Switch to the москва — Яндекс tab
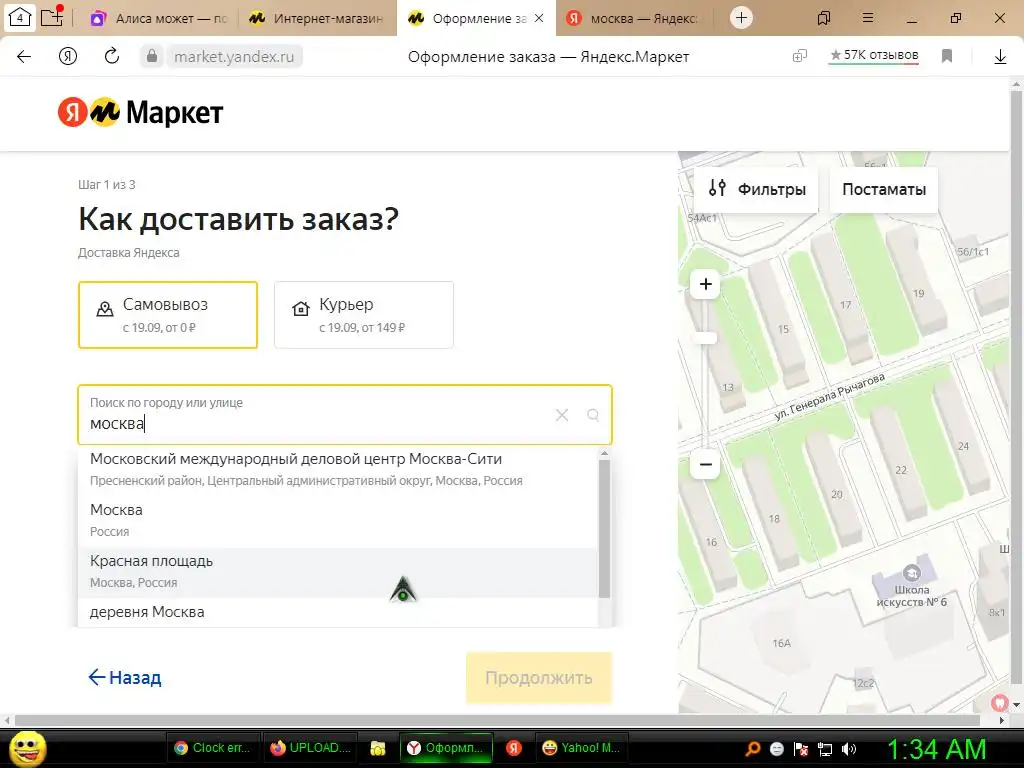The image size is (1024, 768). tap(634, 18)
